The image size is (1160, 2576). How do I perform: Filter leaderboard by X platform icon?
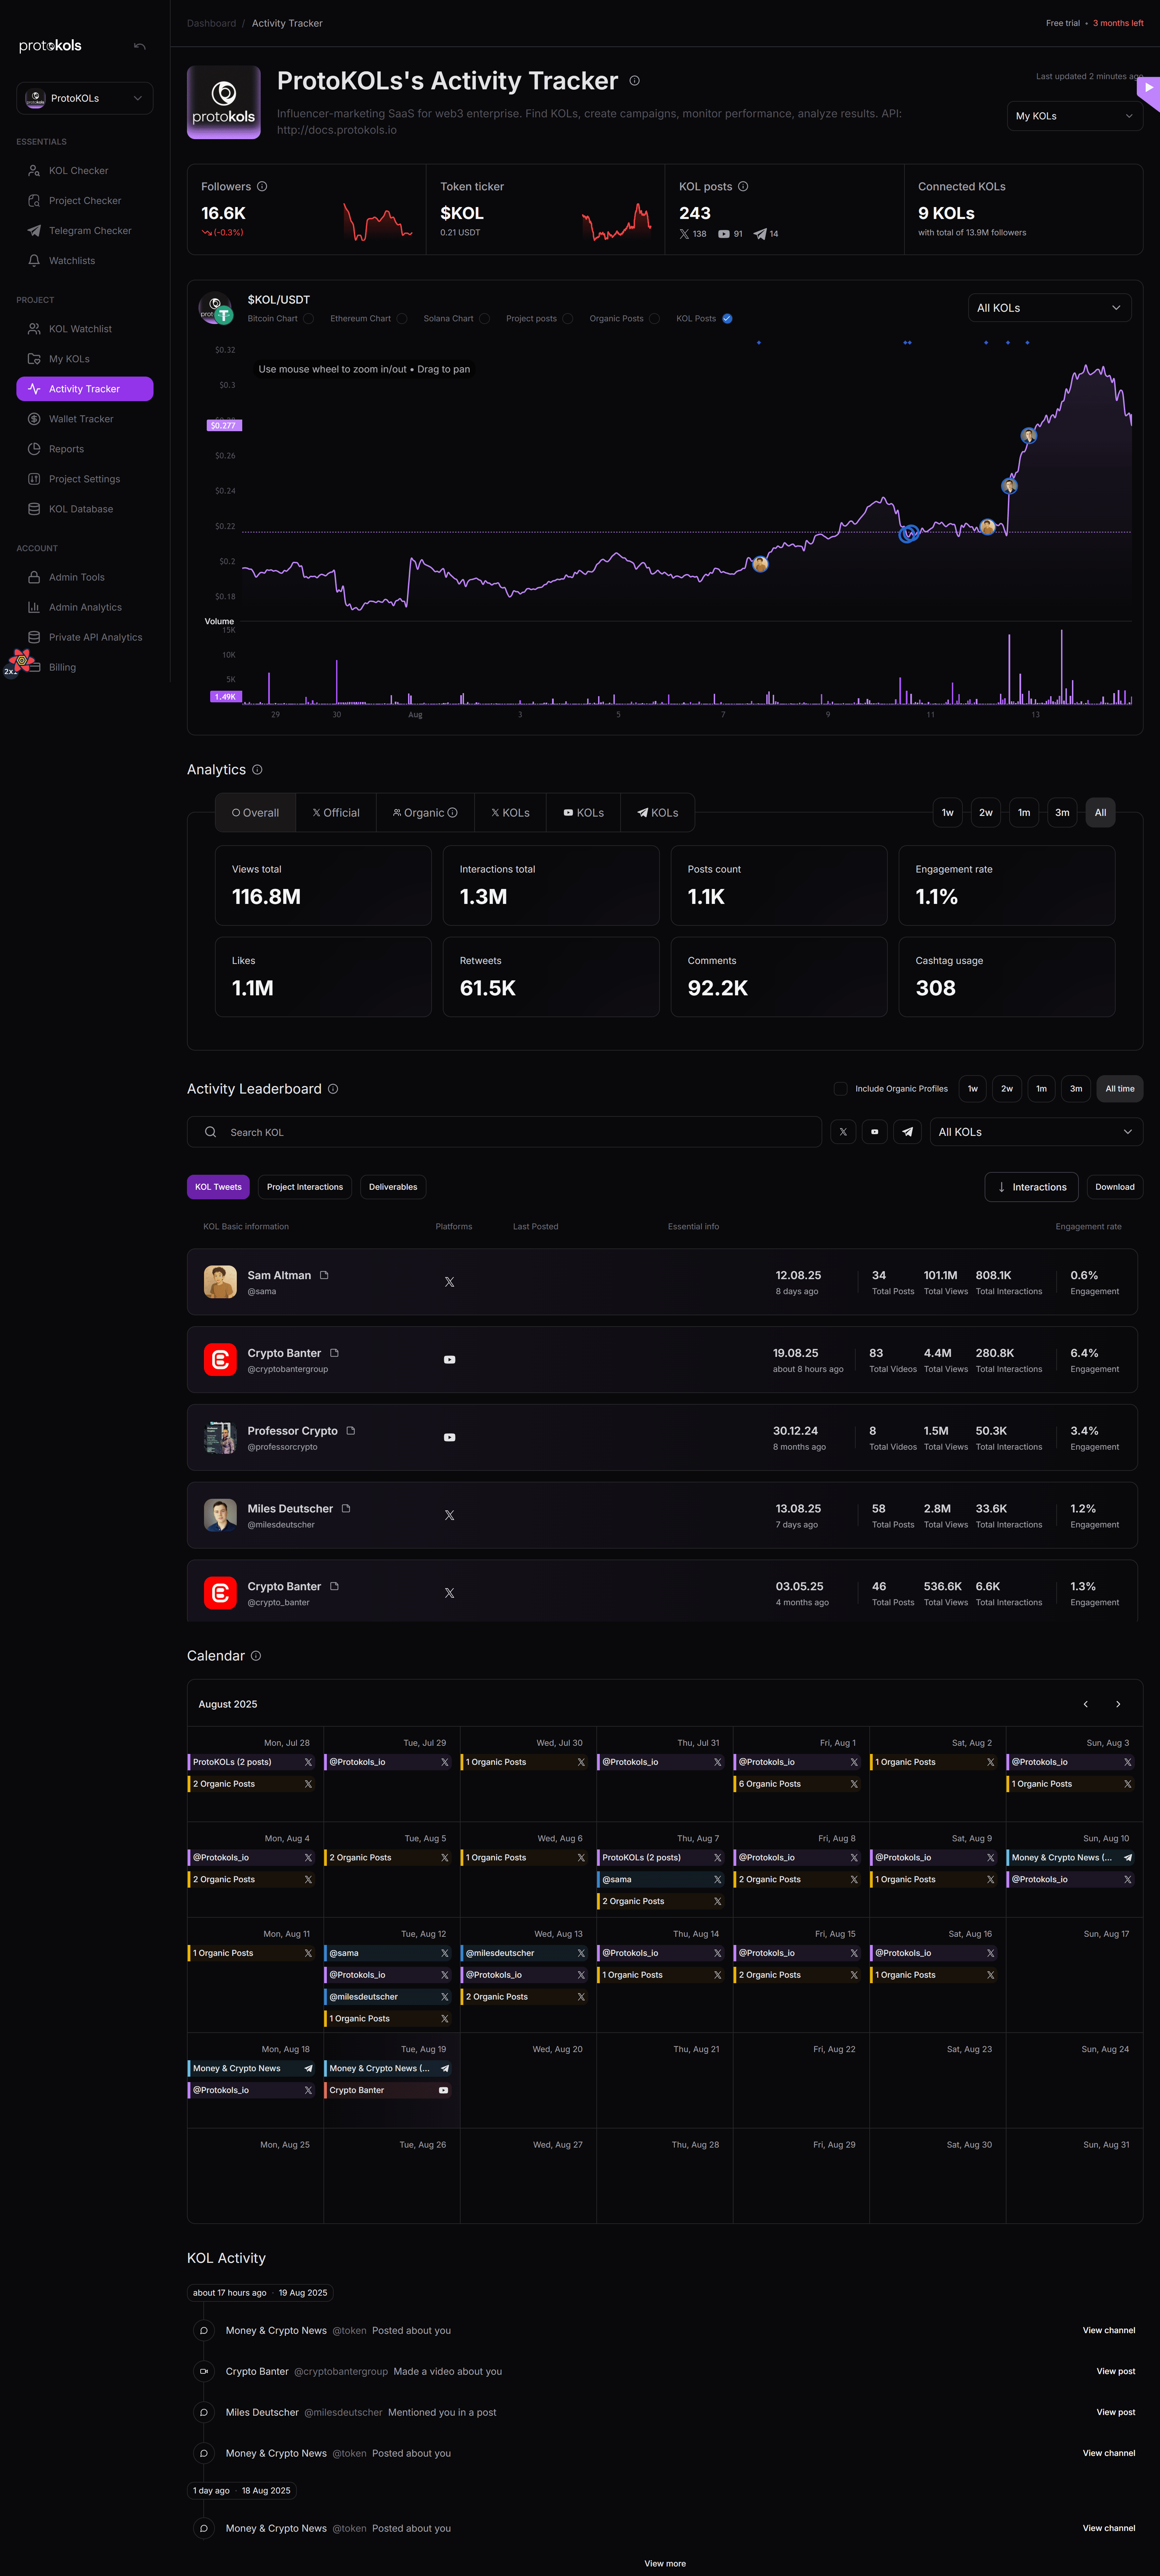click(843, 1132)
